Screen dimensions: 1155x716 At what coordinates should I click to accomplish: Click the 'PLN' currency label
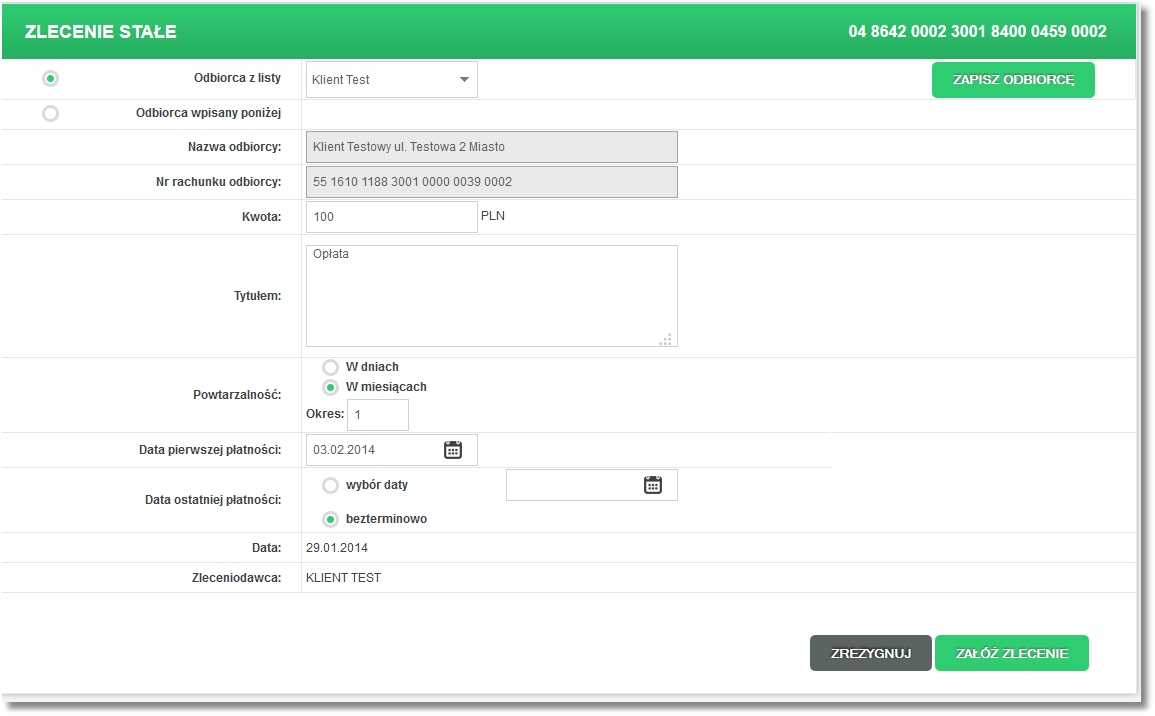tap(493, 216)
